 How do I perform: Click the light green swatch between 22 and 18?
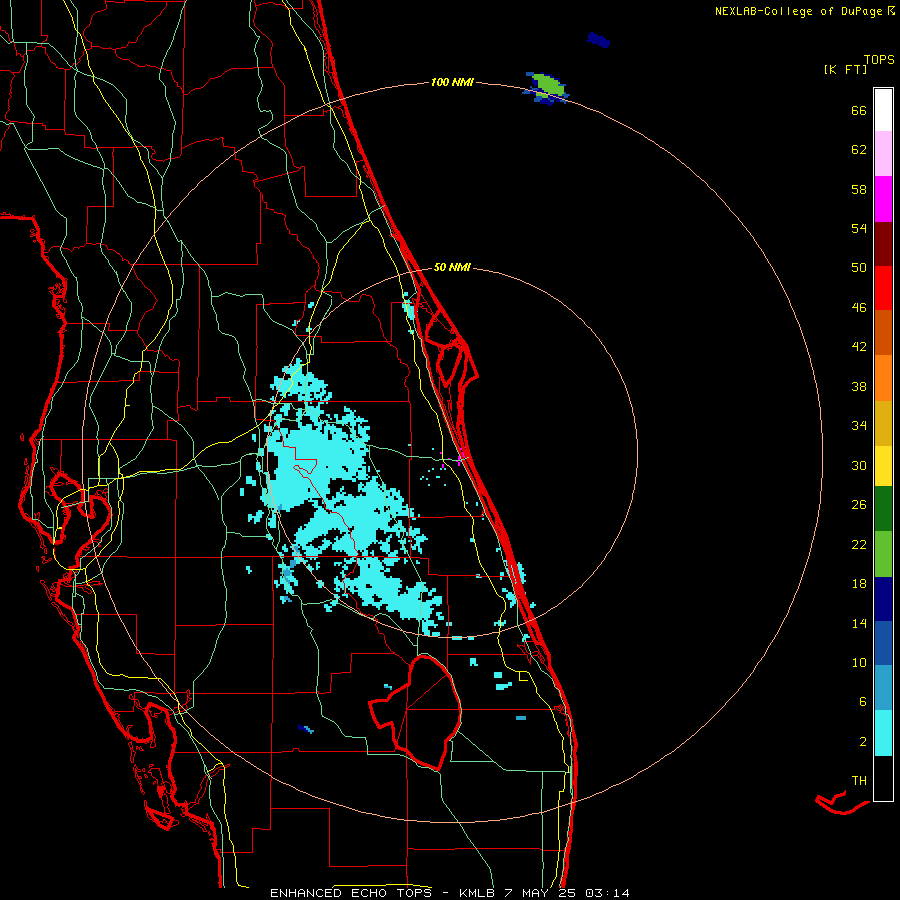[883, 554]
